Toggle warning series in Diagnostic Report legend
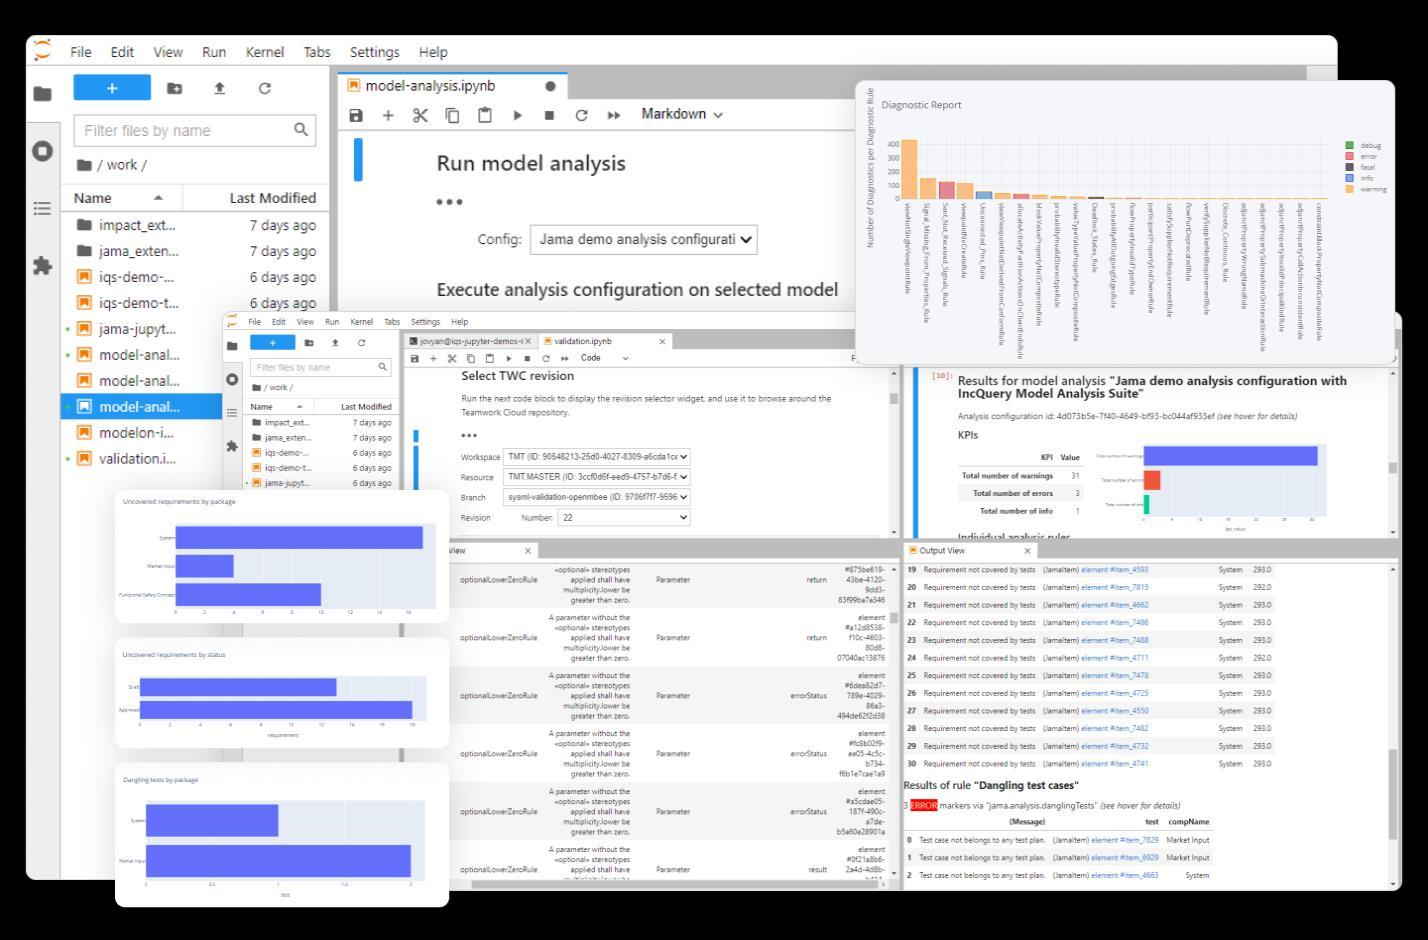1428x940 pixels. [1367, 189]
